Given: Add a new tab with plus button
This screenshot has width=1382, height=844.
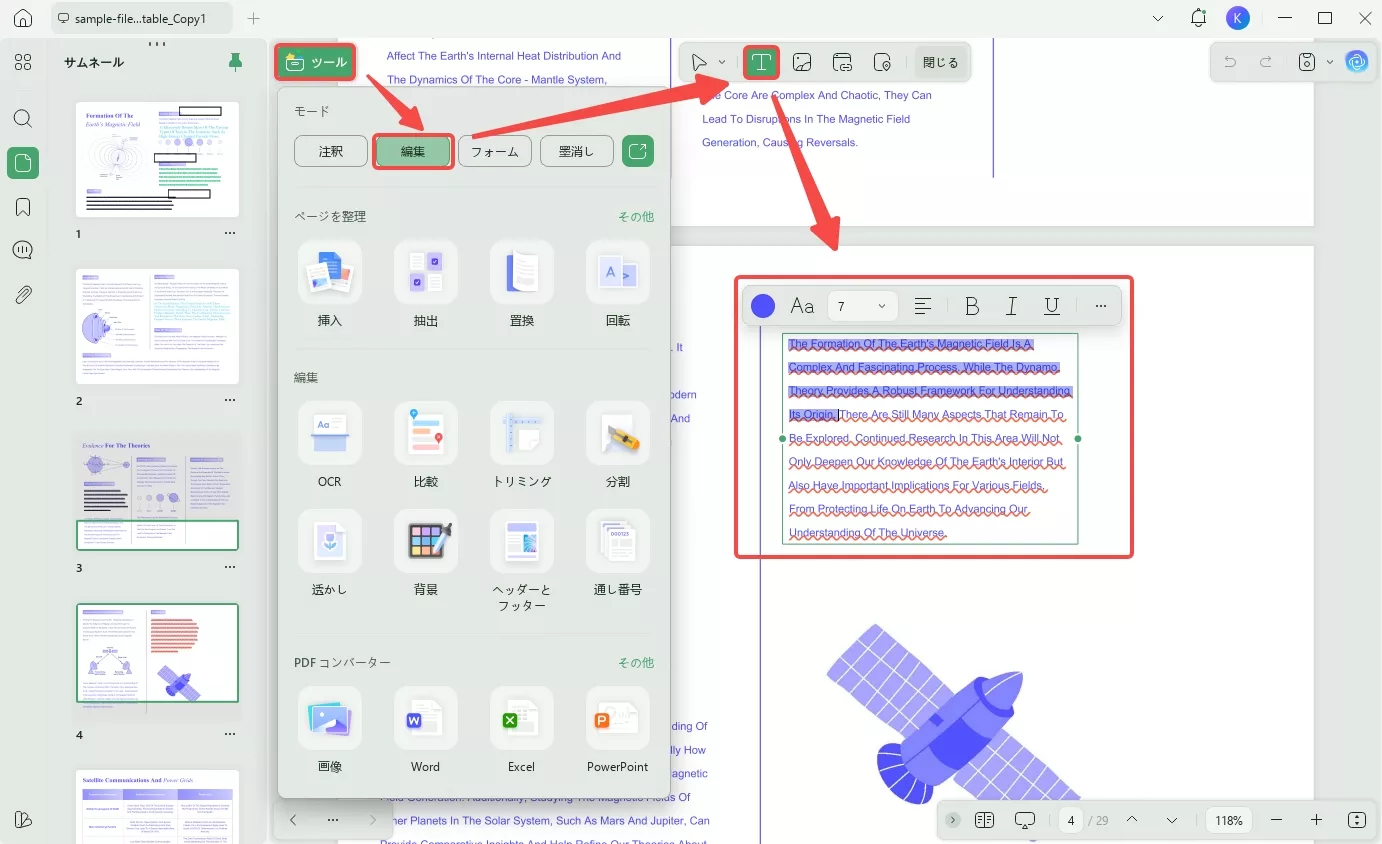Looking at the screenshot, I should pos(254,19).
